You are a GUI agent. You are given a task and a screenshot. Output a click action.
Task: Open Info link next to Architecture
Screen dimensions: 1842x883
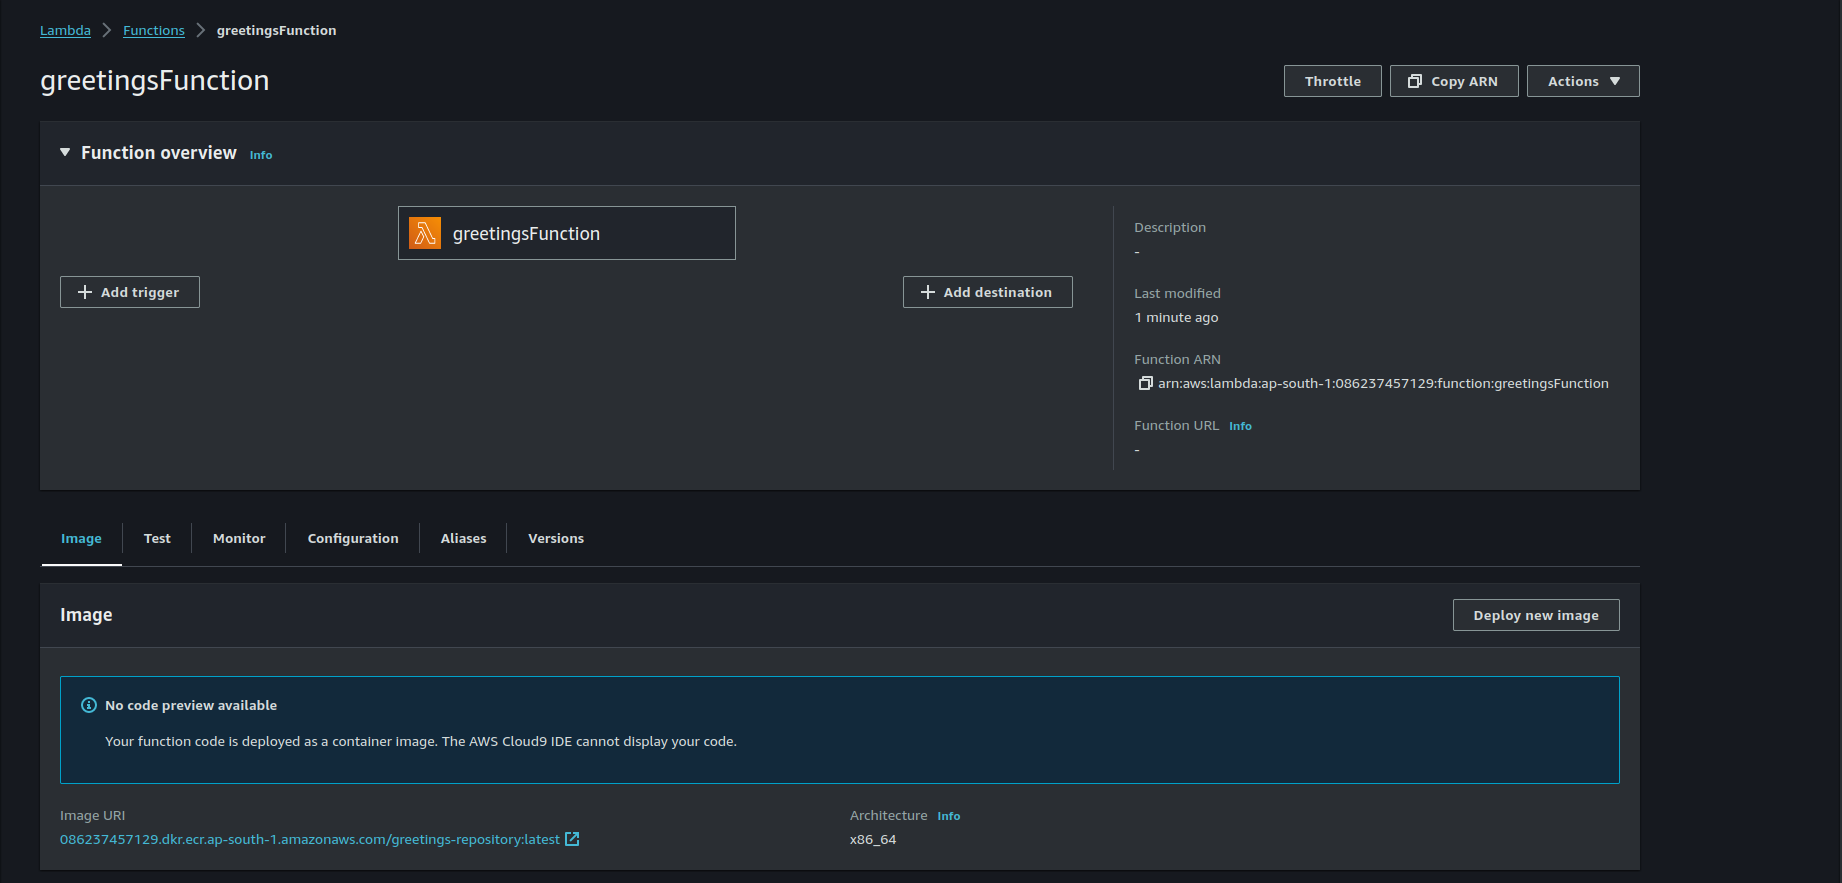click(x=949, y=816)
